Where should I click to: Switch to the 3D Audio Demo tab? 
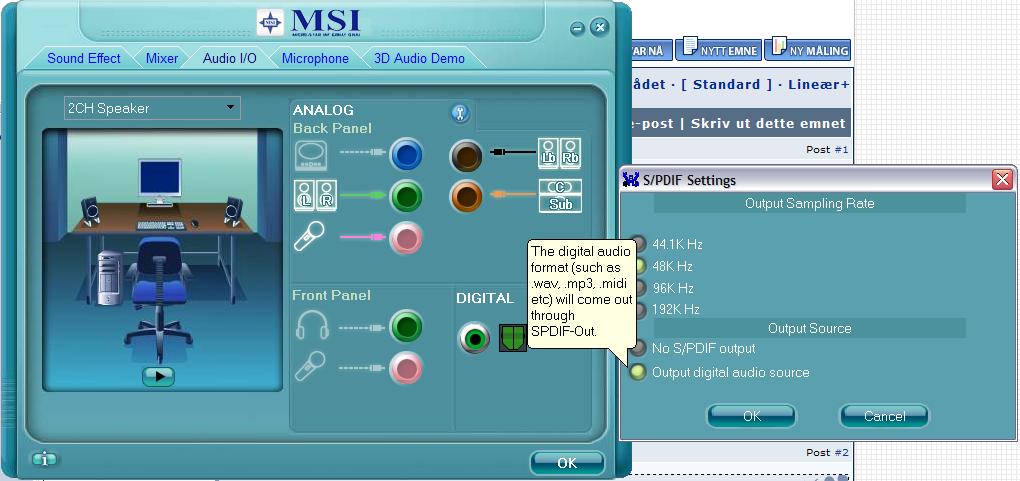tap(419, 58)
